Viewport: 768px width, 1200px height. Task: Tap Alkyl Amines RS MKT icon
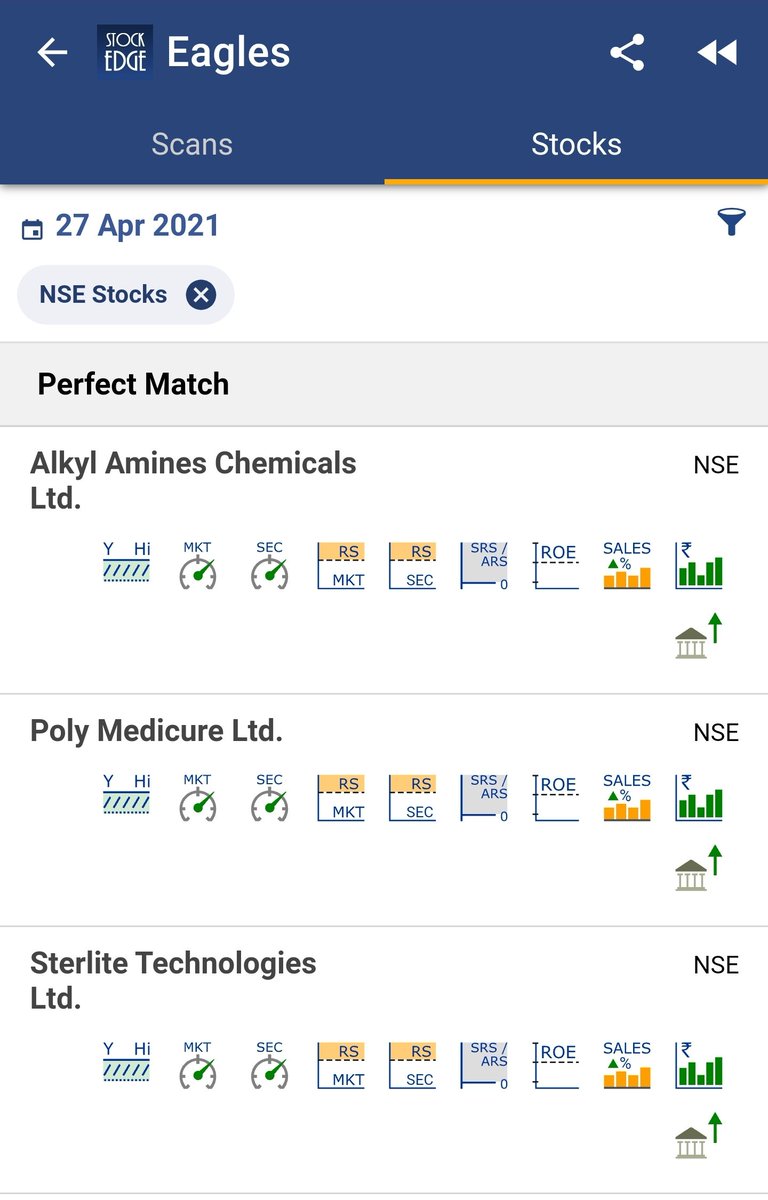[341, 565]
